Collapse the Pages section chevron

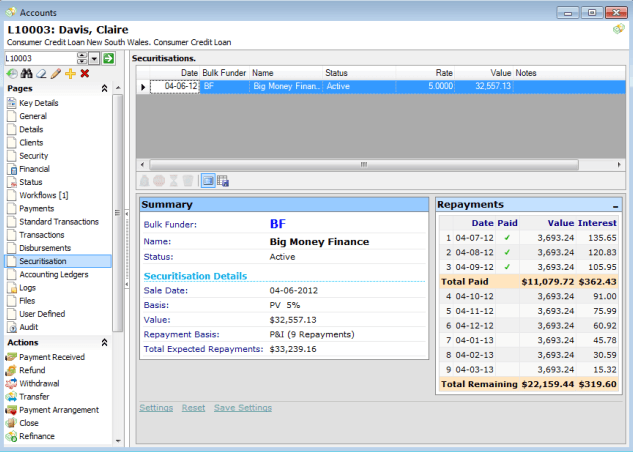(x=104, y=88)
